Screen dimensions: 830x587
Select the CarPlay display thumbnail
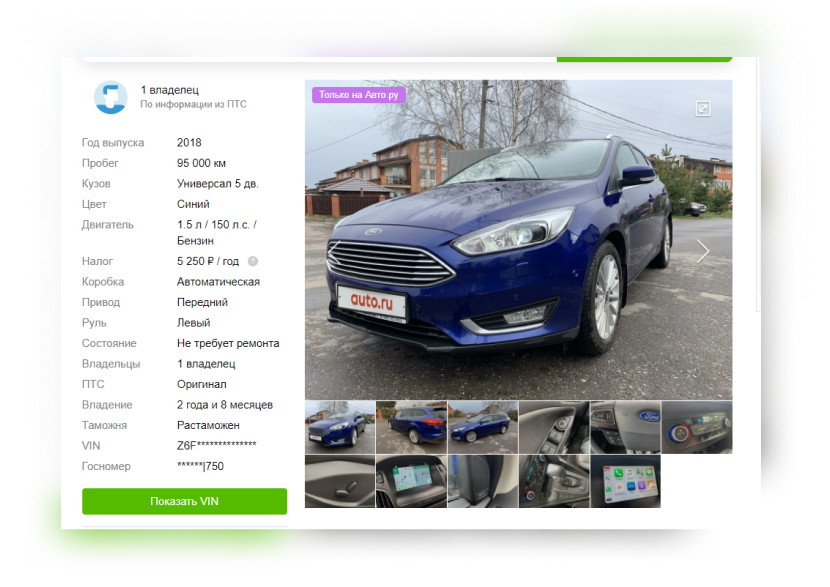click(628, 481)
